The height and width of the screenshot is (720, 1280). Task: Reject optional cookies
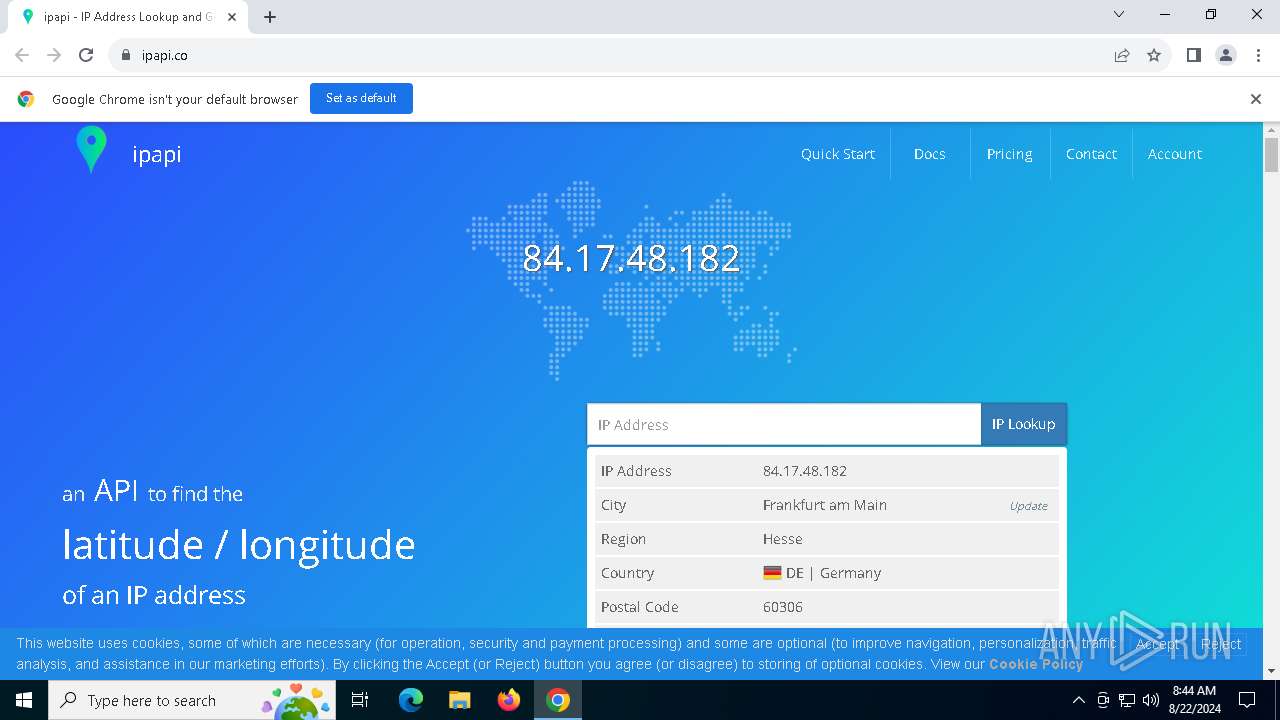1221,644
